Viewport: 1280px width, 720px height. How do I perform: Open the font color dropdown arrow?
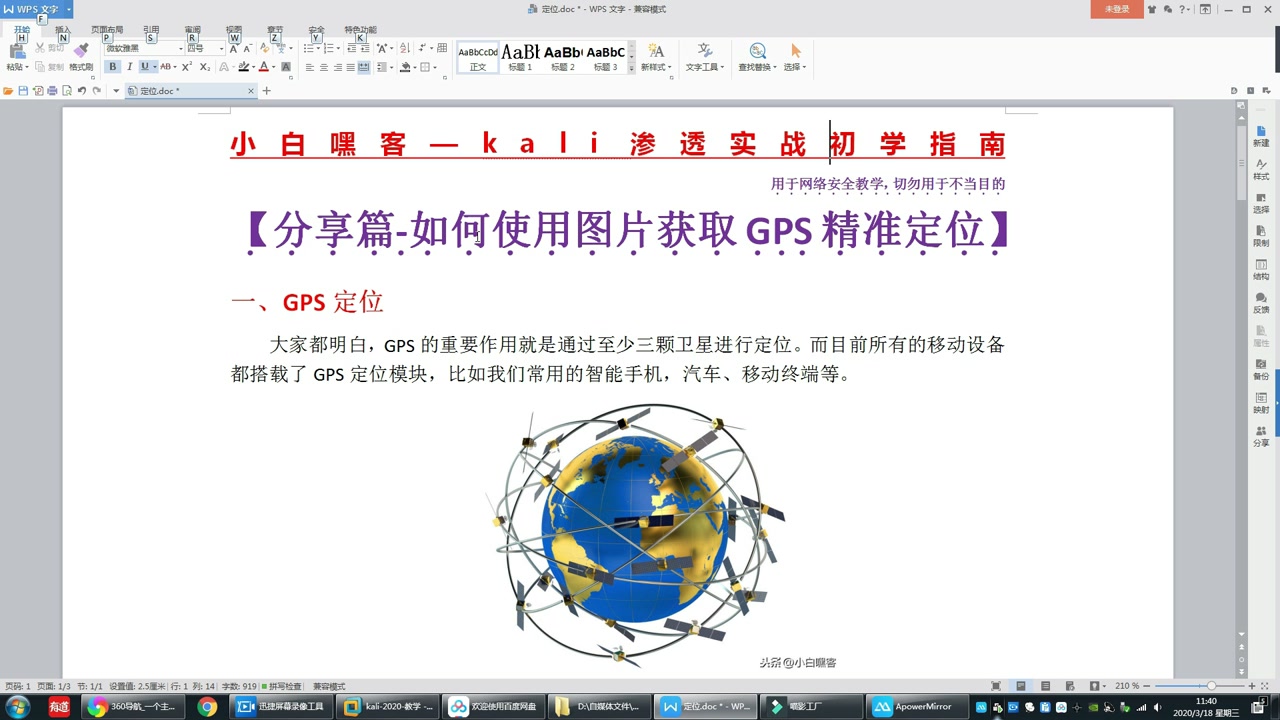pos(274,67)
